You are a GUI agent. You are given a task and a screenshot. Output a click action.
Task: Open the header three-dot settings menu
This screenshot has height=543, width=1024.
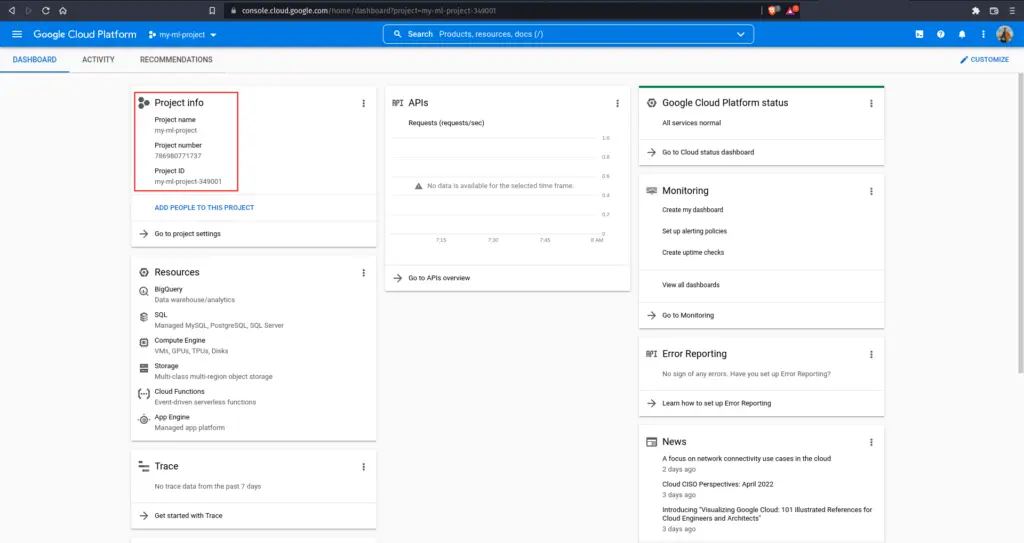[x=983, y=34]
